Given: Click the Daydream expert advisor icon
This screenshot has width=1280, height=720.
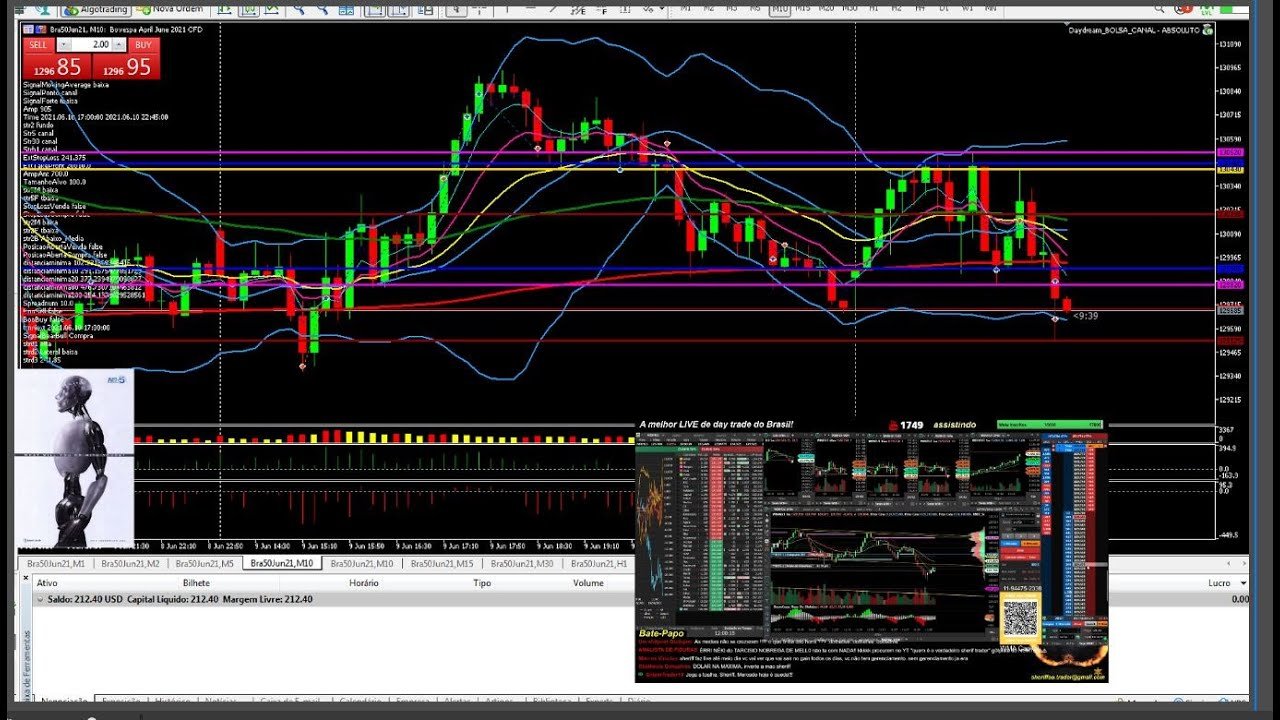Looking at the screenshot, I should point(1206,30).
